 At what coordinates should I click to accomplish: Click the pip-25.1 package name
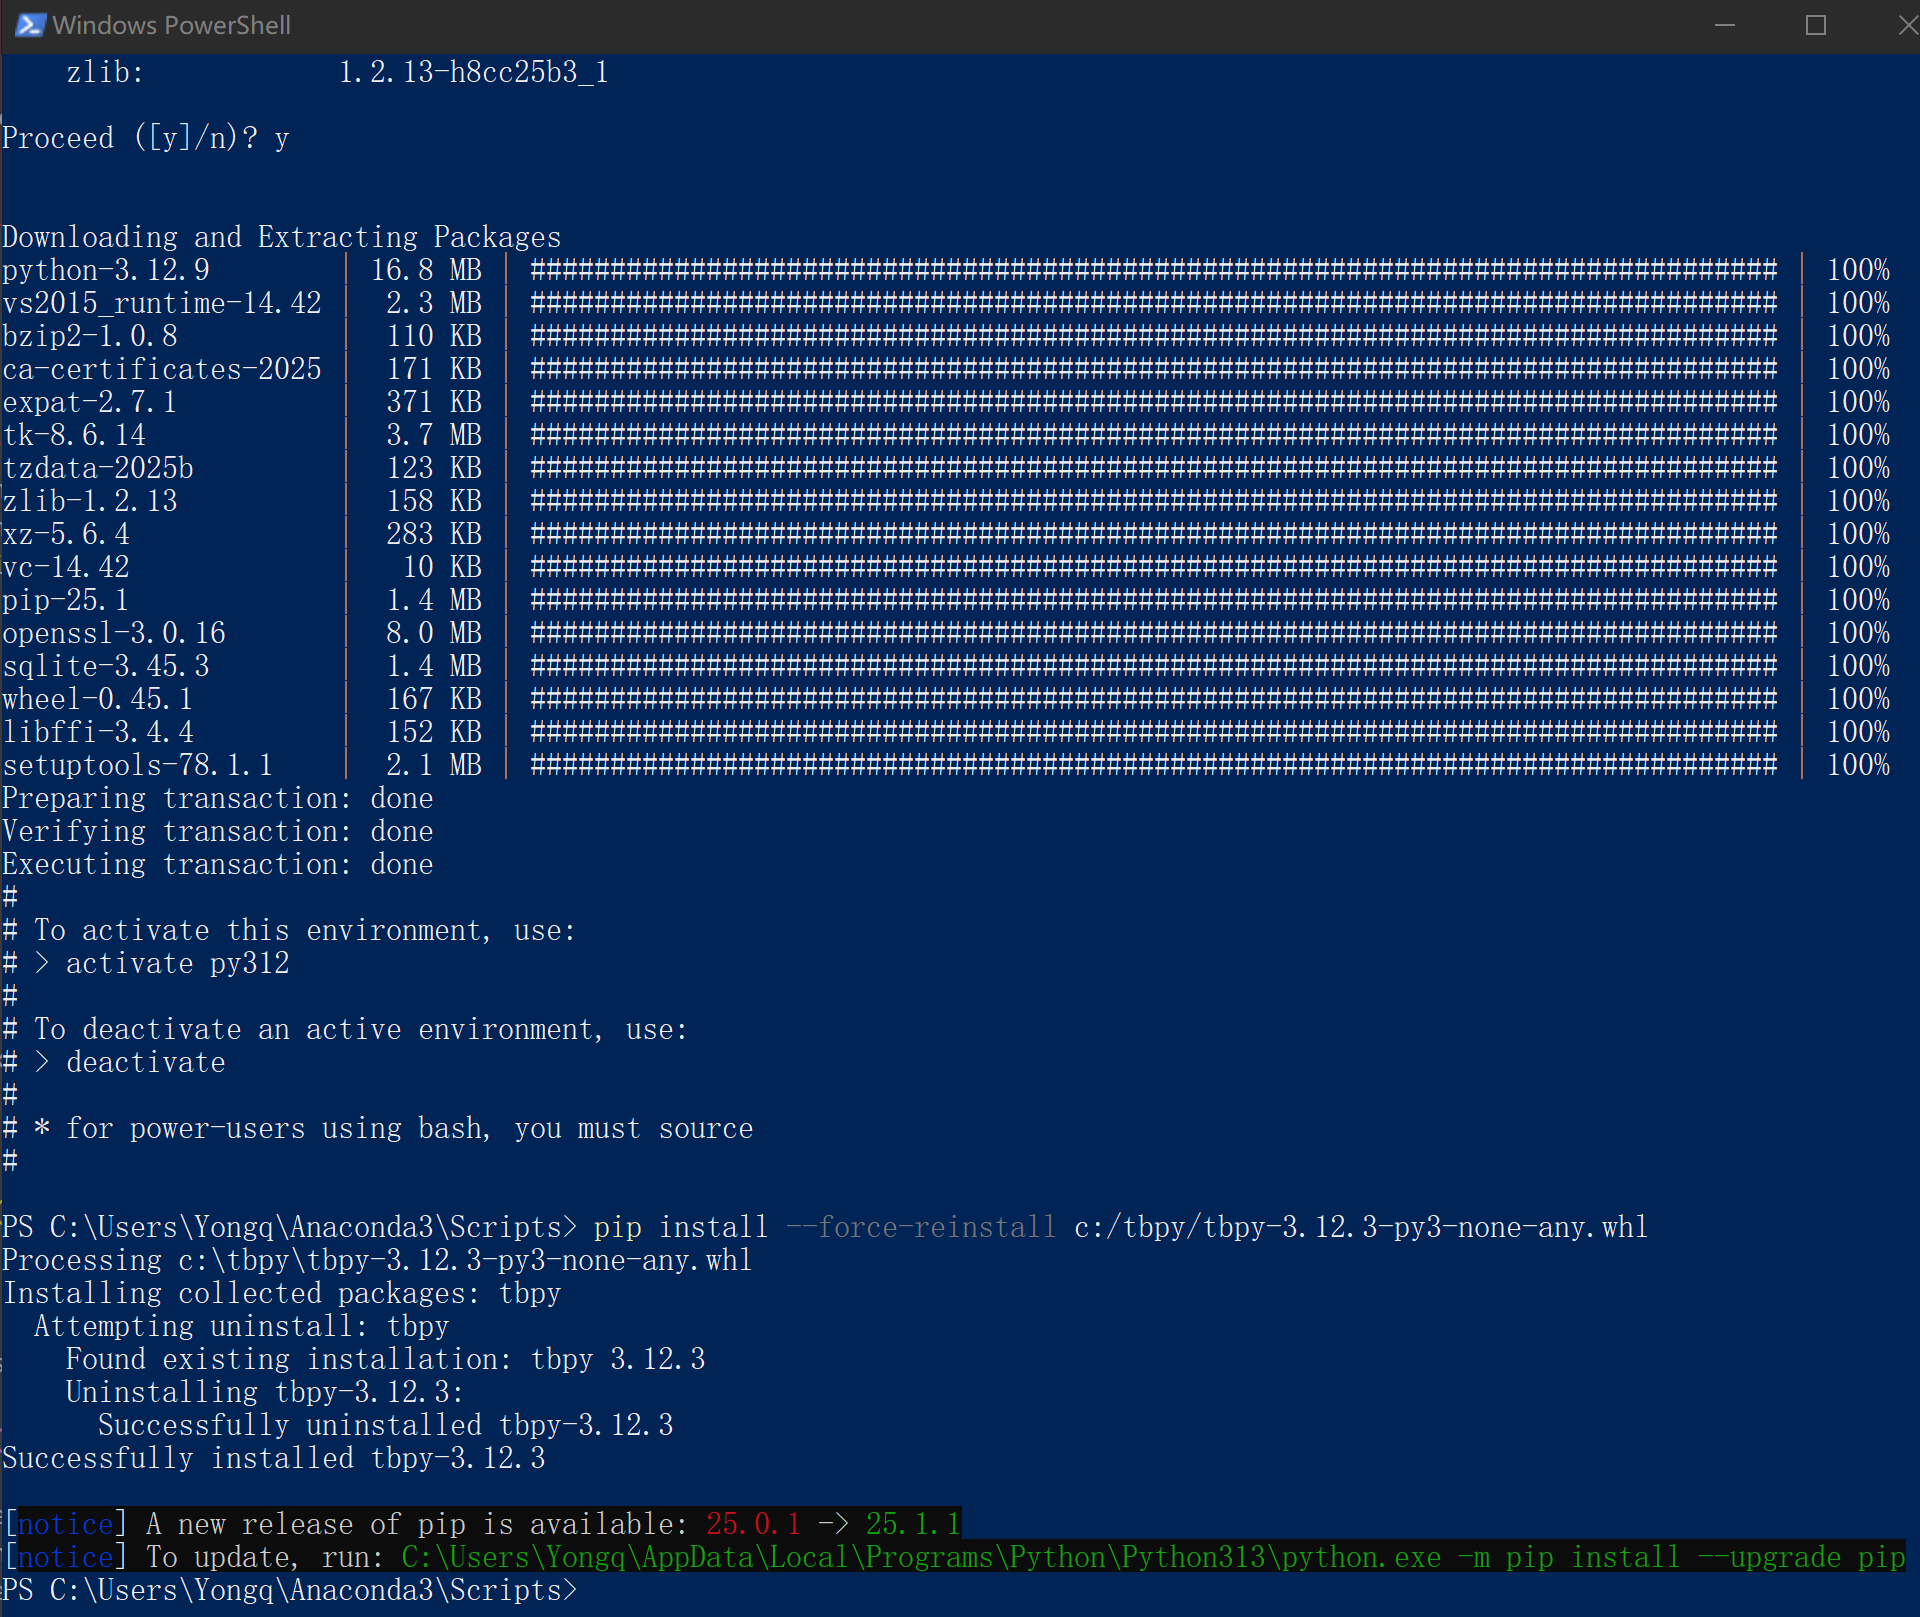[66, 600]
